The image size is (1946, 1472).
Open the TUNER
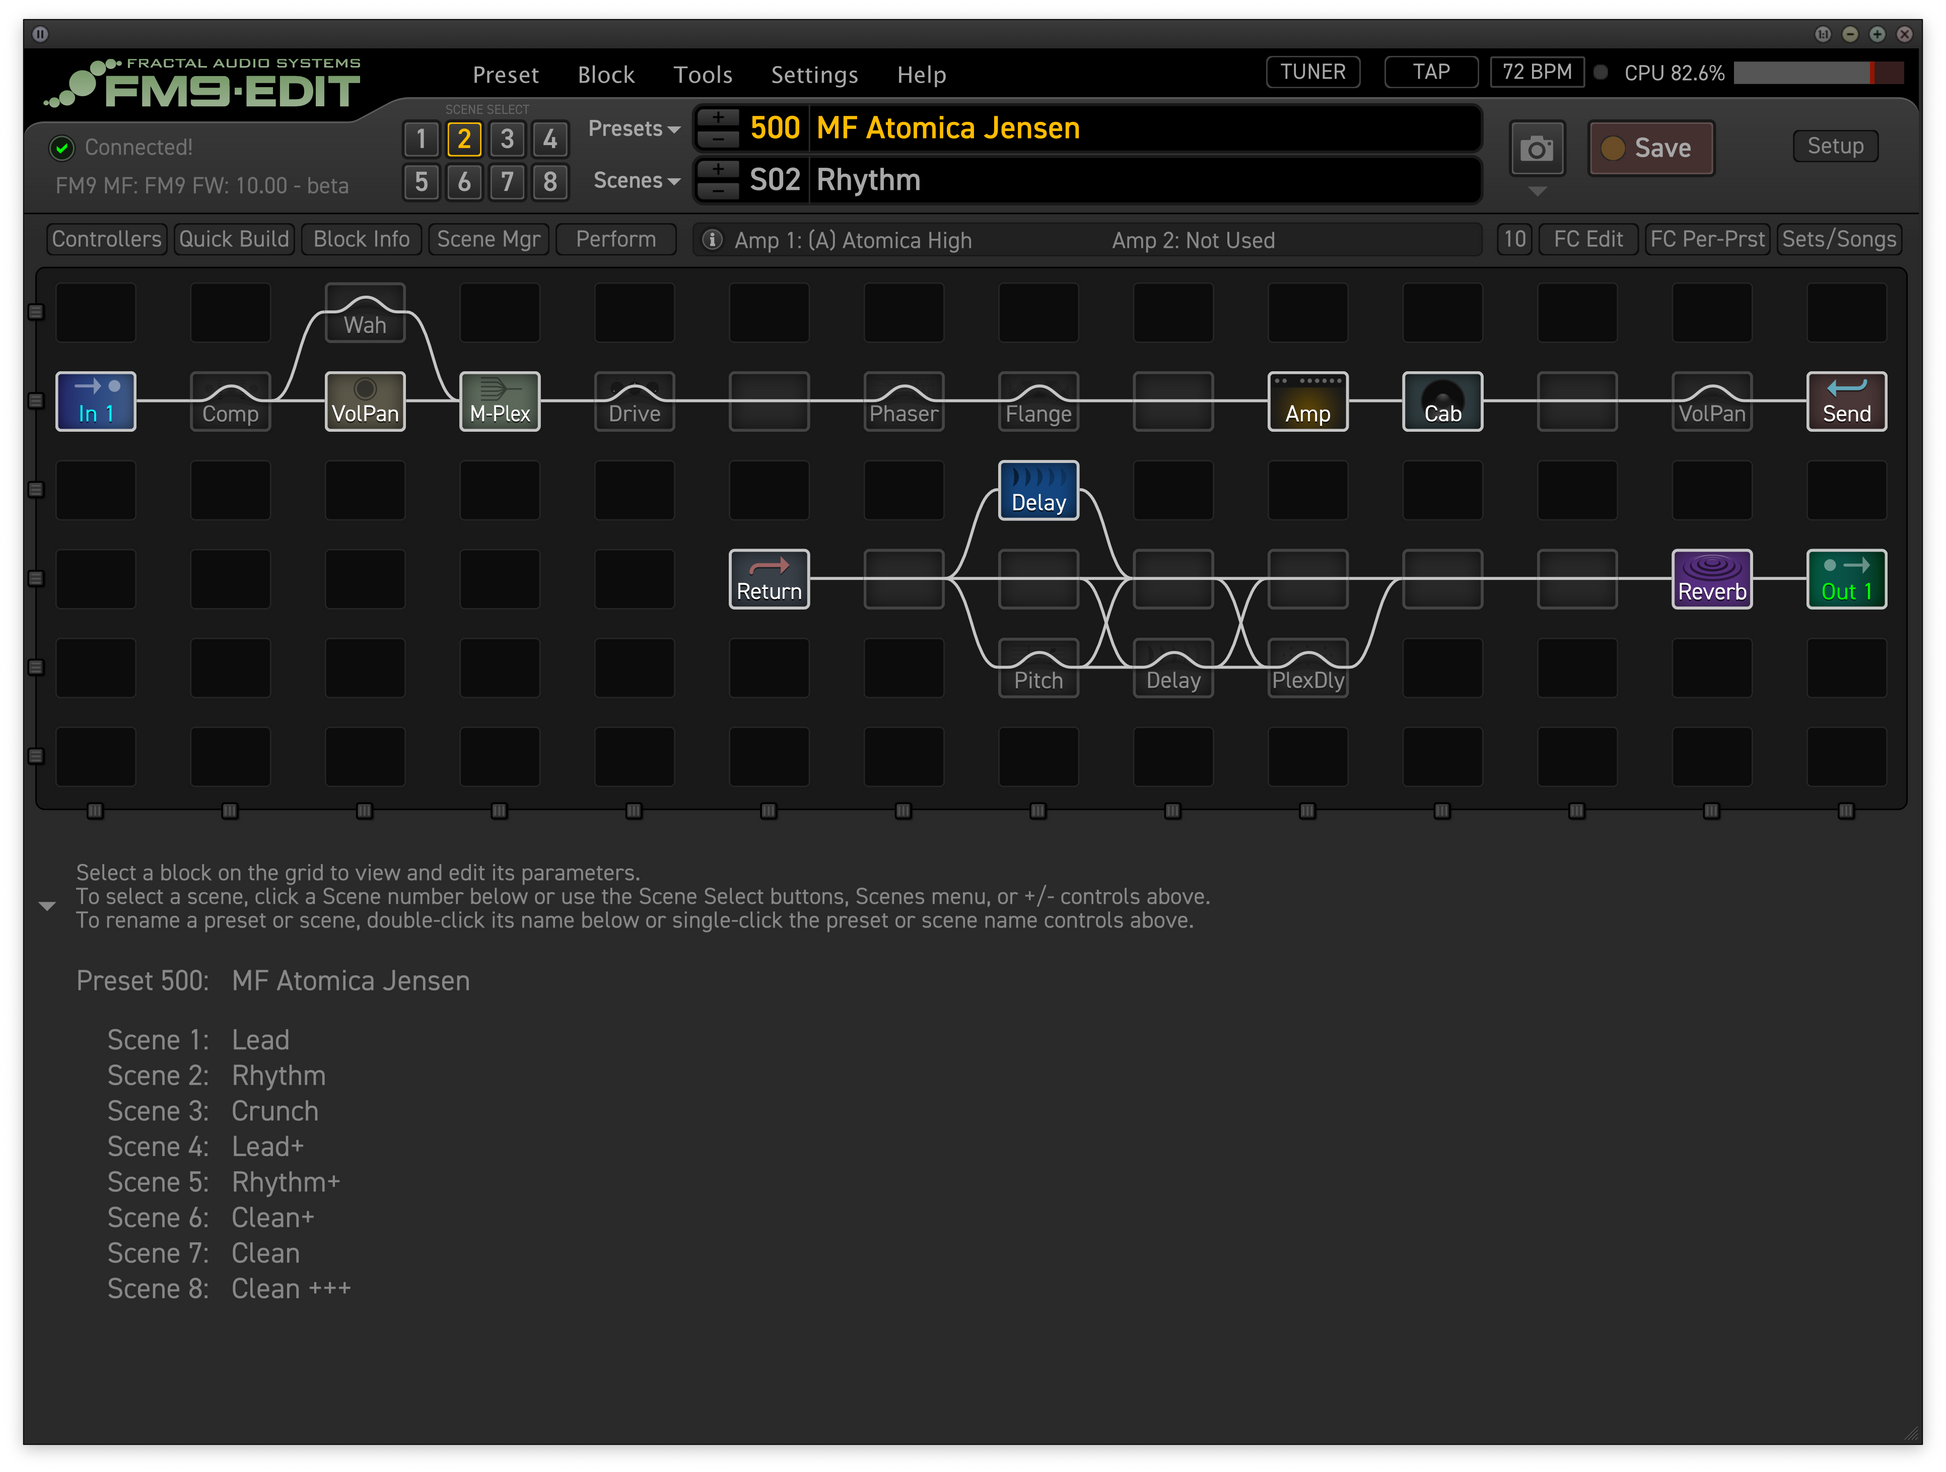pyautogui.click(x=1312, y=72)
